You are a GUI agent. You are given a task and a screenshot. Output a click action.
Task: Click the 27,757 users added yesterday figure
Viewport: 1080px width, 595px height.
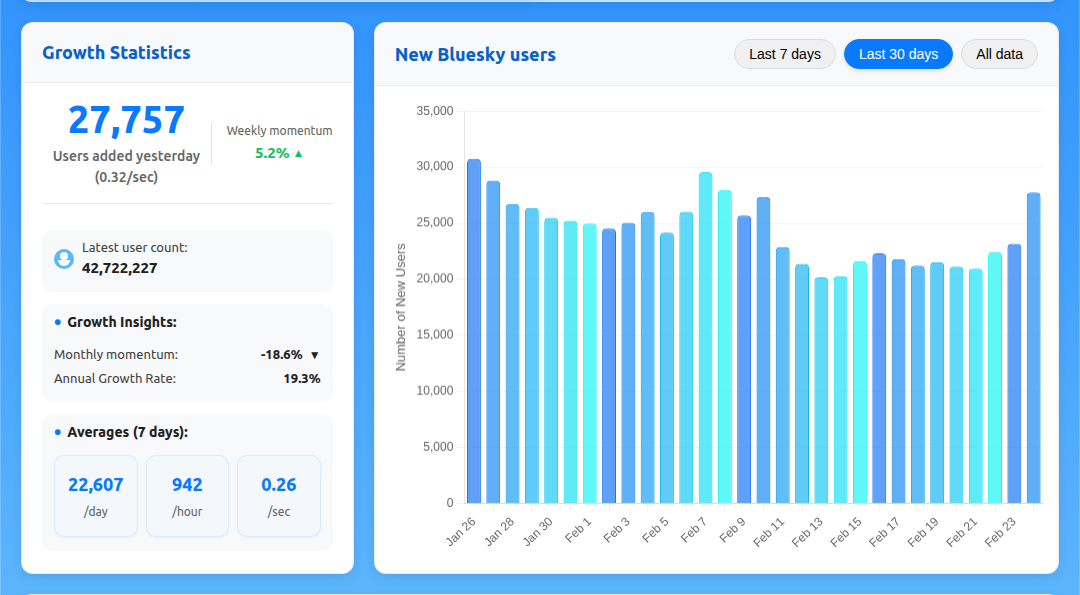126,120
